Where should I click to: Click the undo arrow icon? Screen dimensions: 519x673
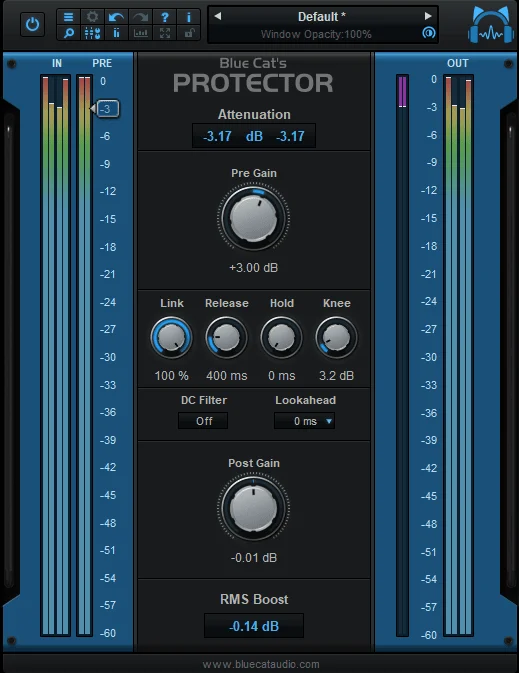tap(116, 17)
